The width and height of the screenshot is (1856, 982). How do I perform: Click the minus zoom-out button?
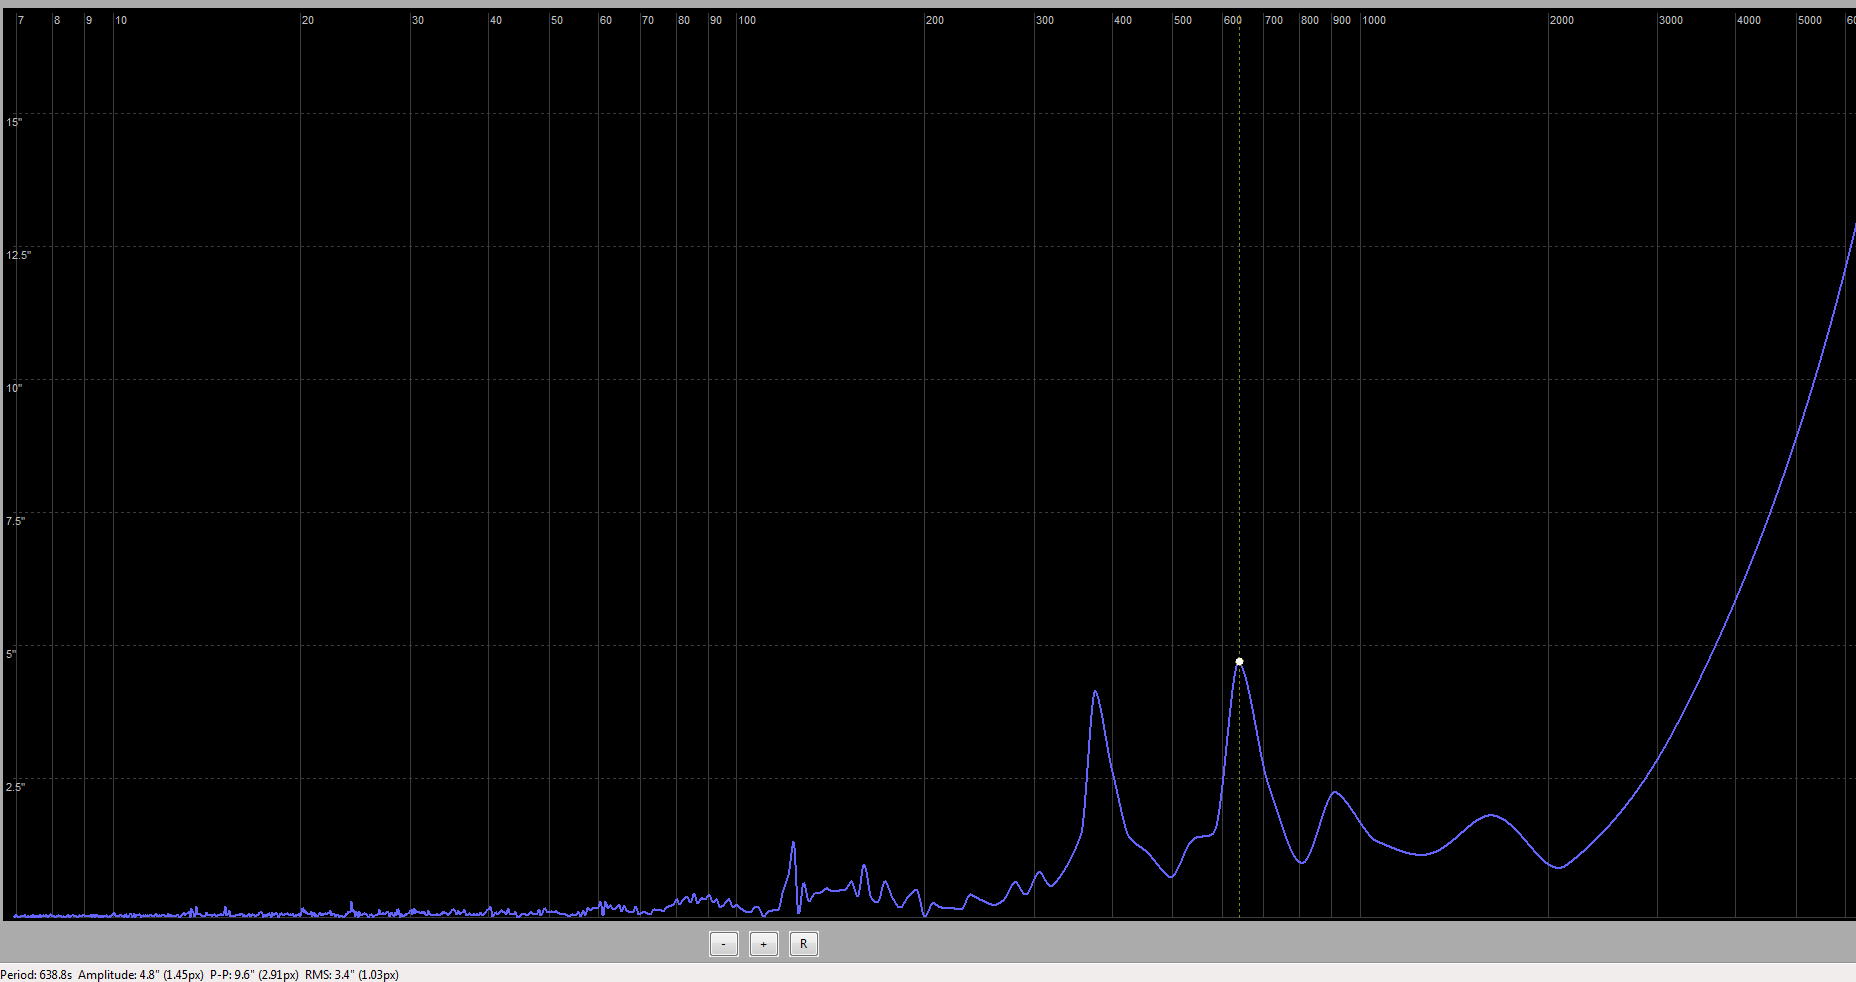click(724, 944)
